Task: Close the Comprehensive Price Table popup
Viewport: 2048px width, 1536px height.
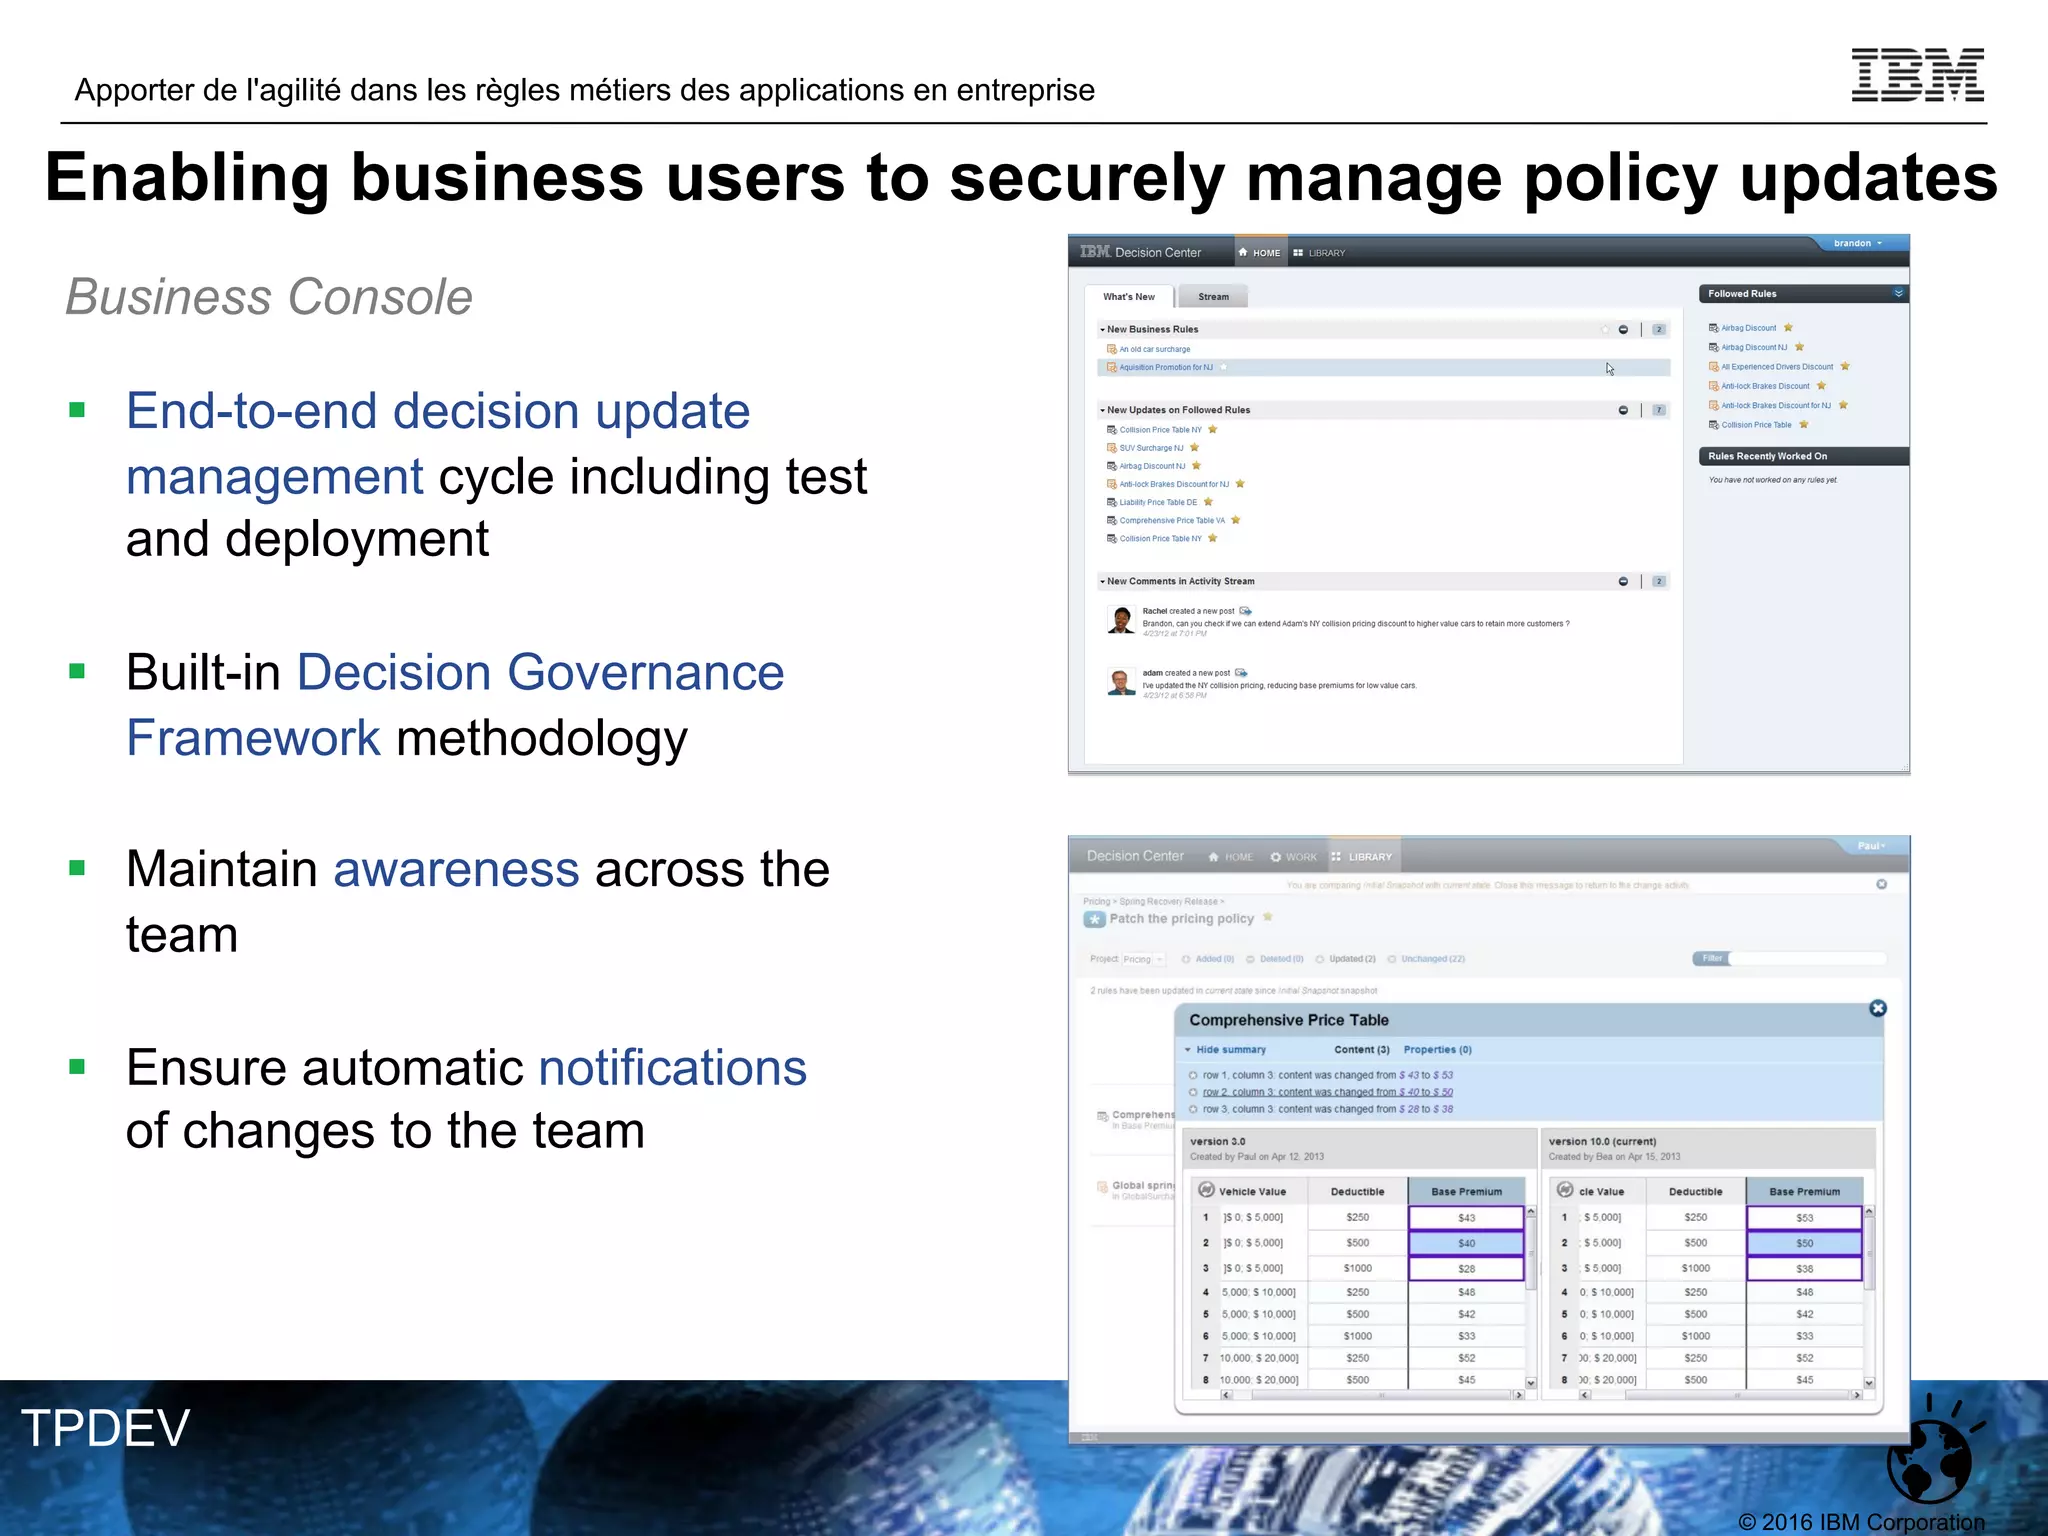Action: (1877, 1008)
